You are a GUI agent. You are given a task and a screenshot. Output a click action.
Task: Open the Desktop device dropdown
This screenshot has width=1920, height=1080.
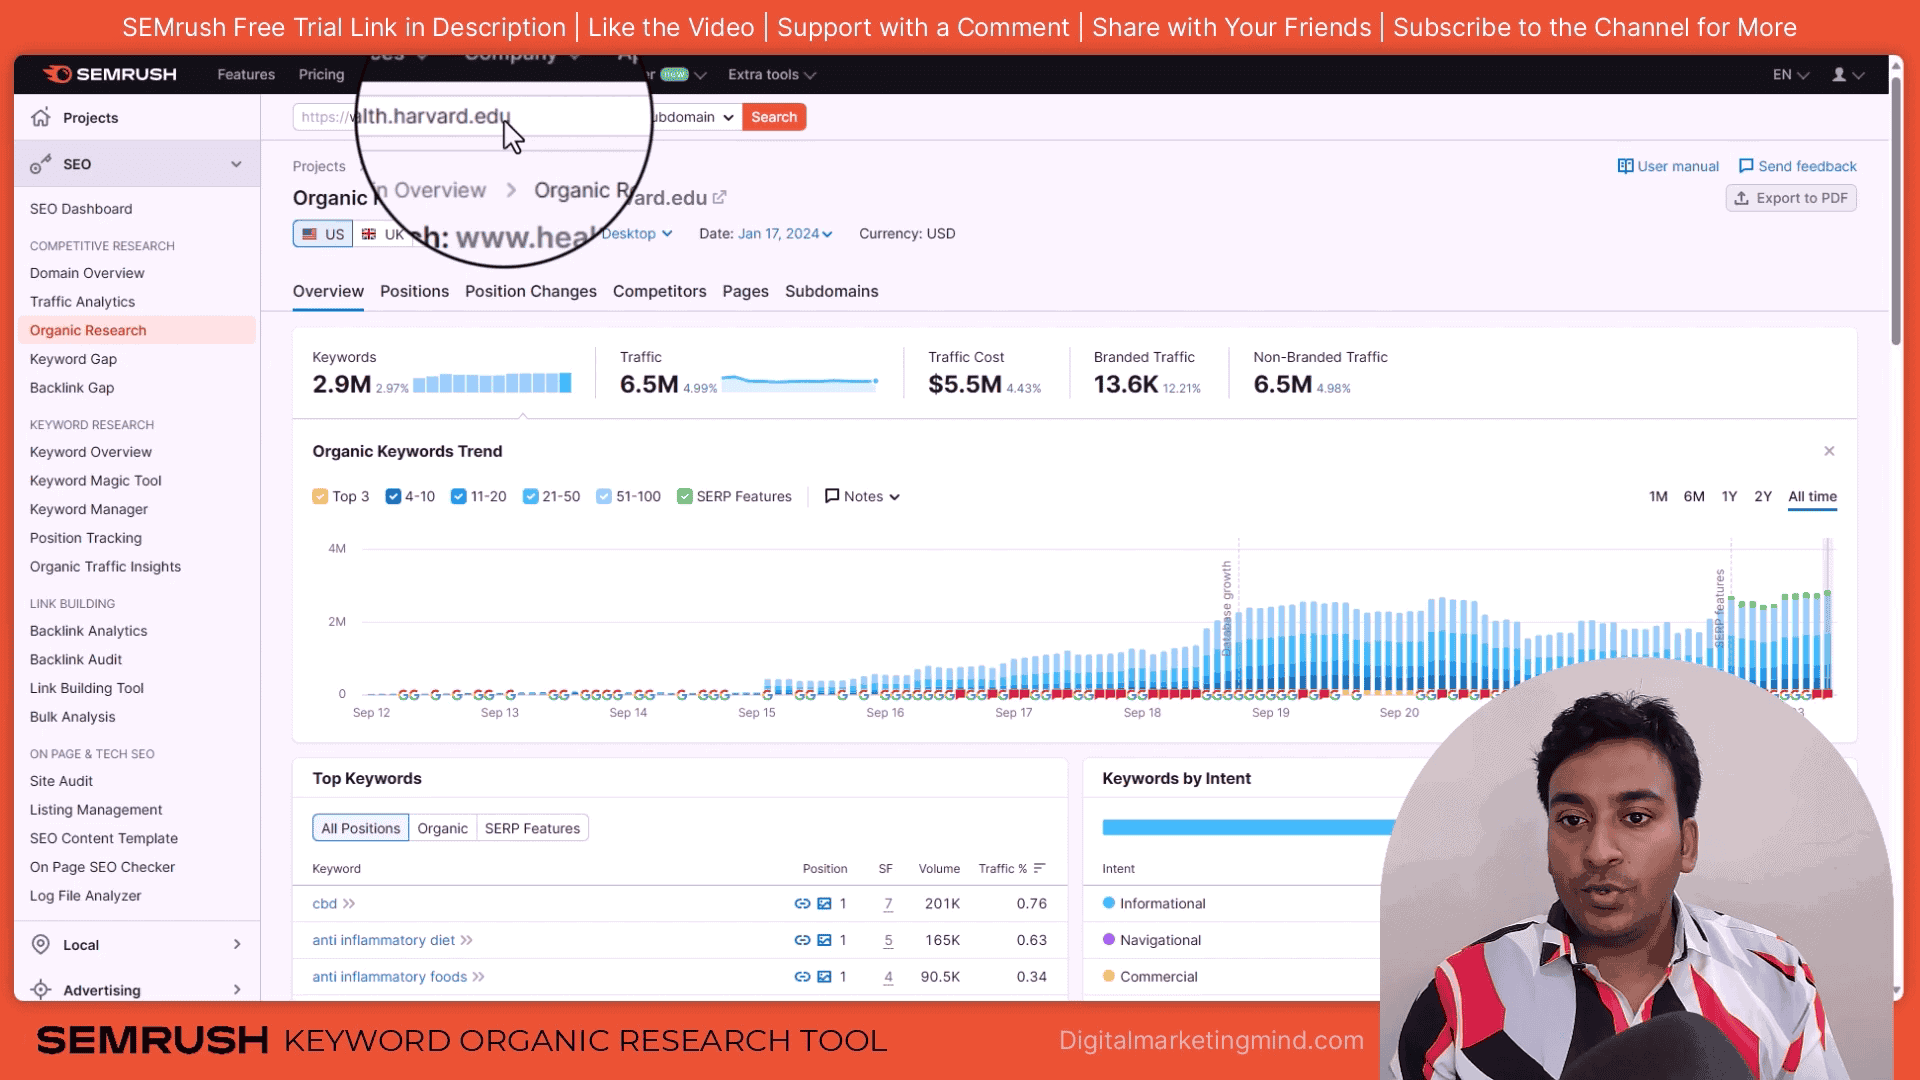[637, 233]
